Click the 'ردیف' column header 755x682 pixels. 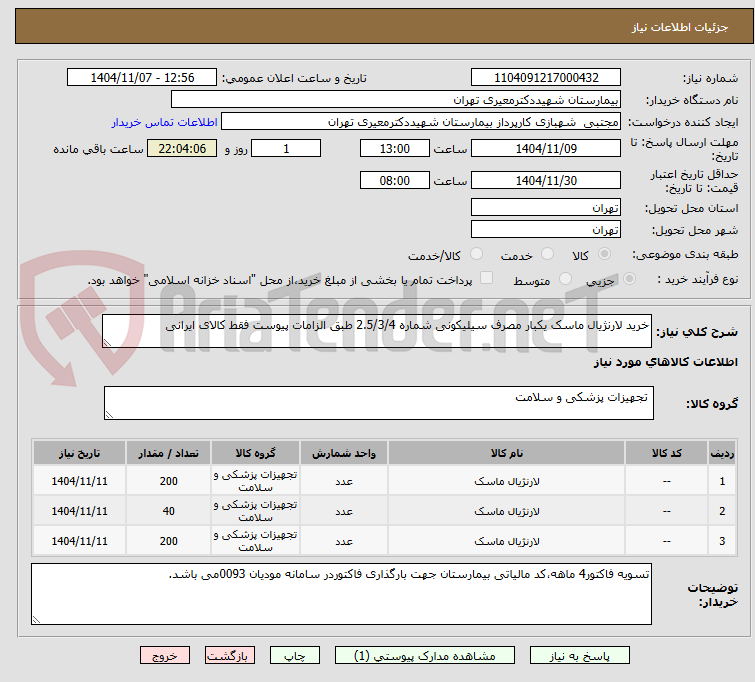722,453
